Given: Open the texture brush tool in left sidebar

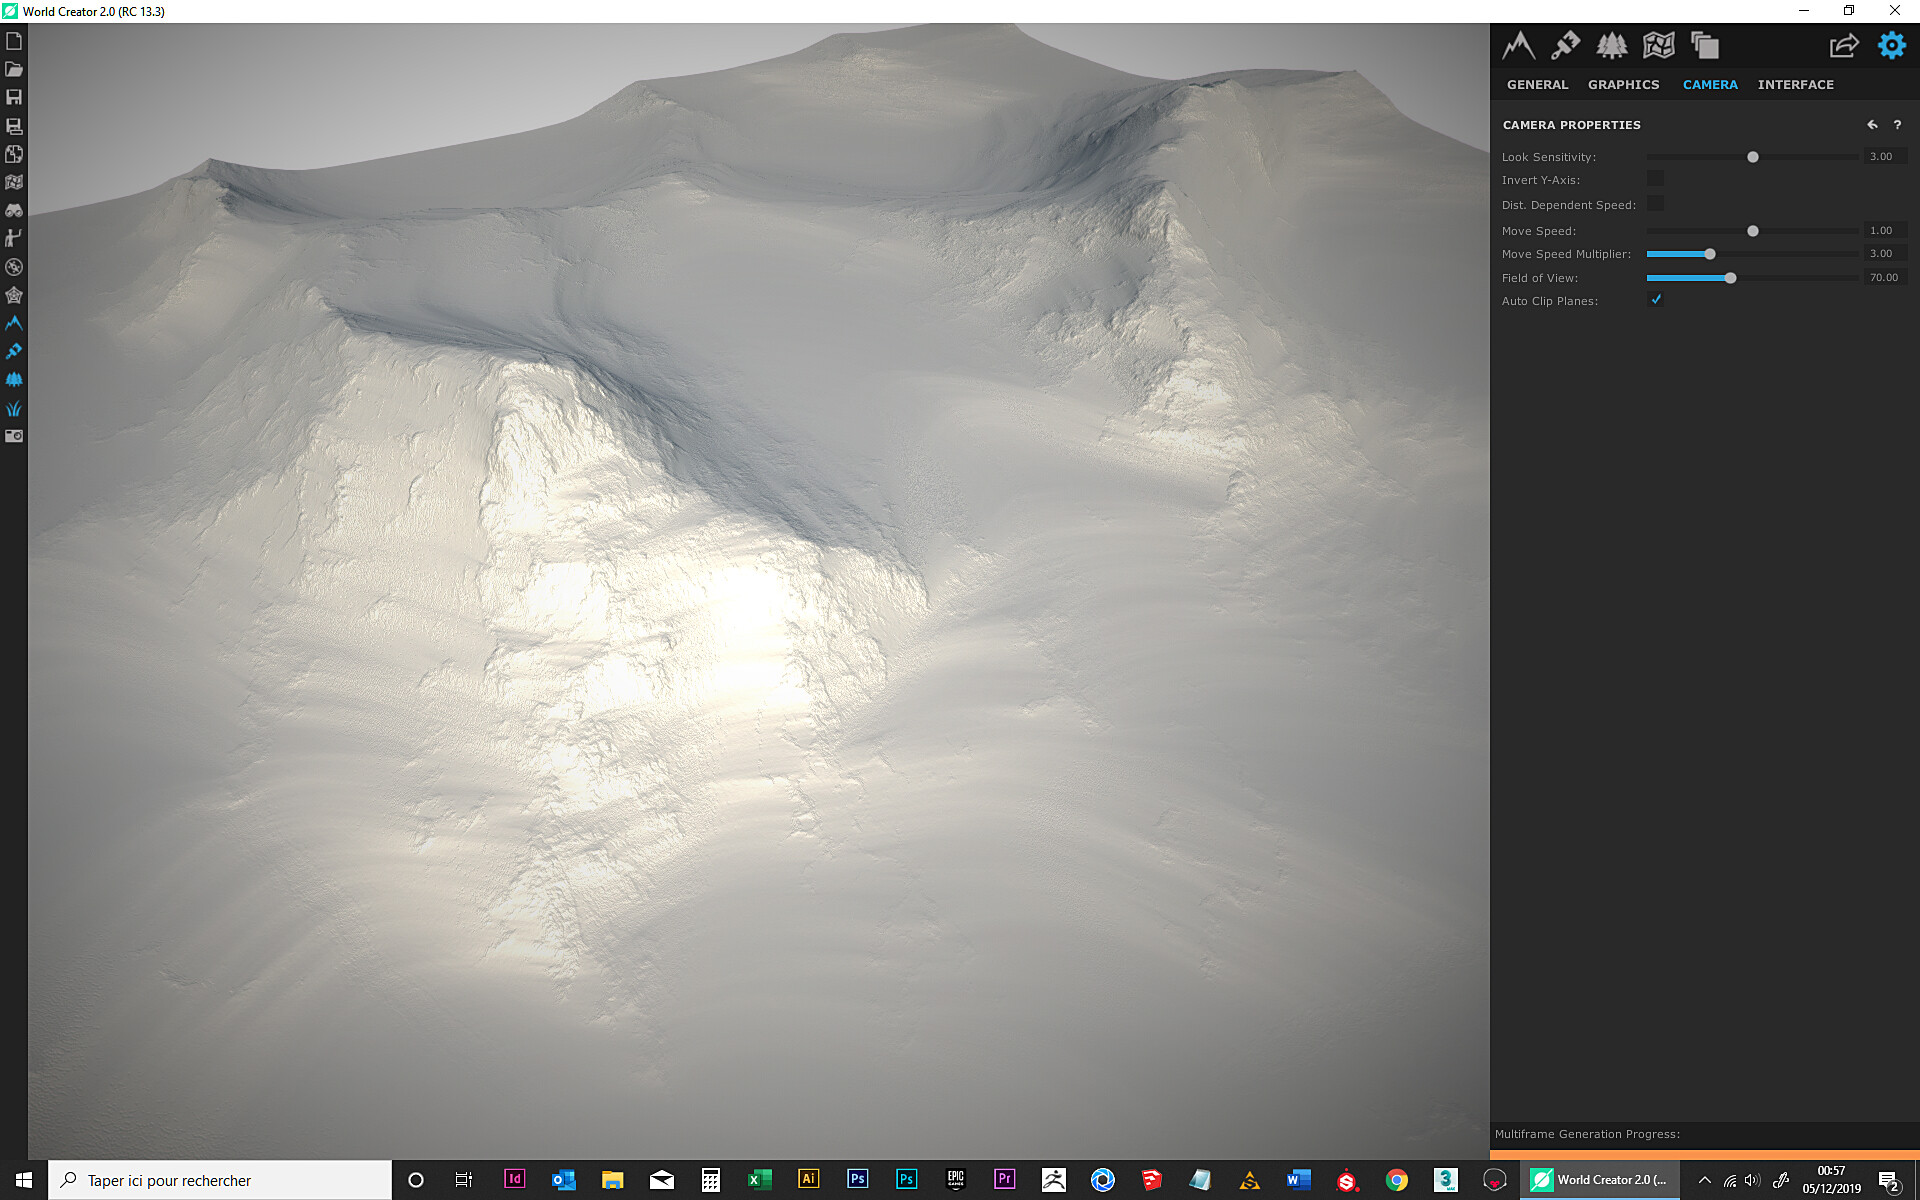Looking at the screenshot, I should pyautogui.click(x=13, y=350).
